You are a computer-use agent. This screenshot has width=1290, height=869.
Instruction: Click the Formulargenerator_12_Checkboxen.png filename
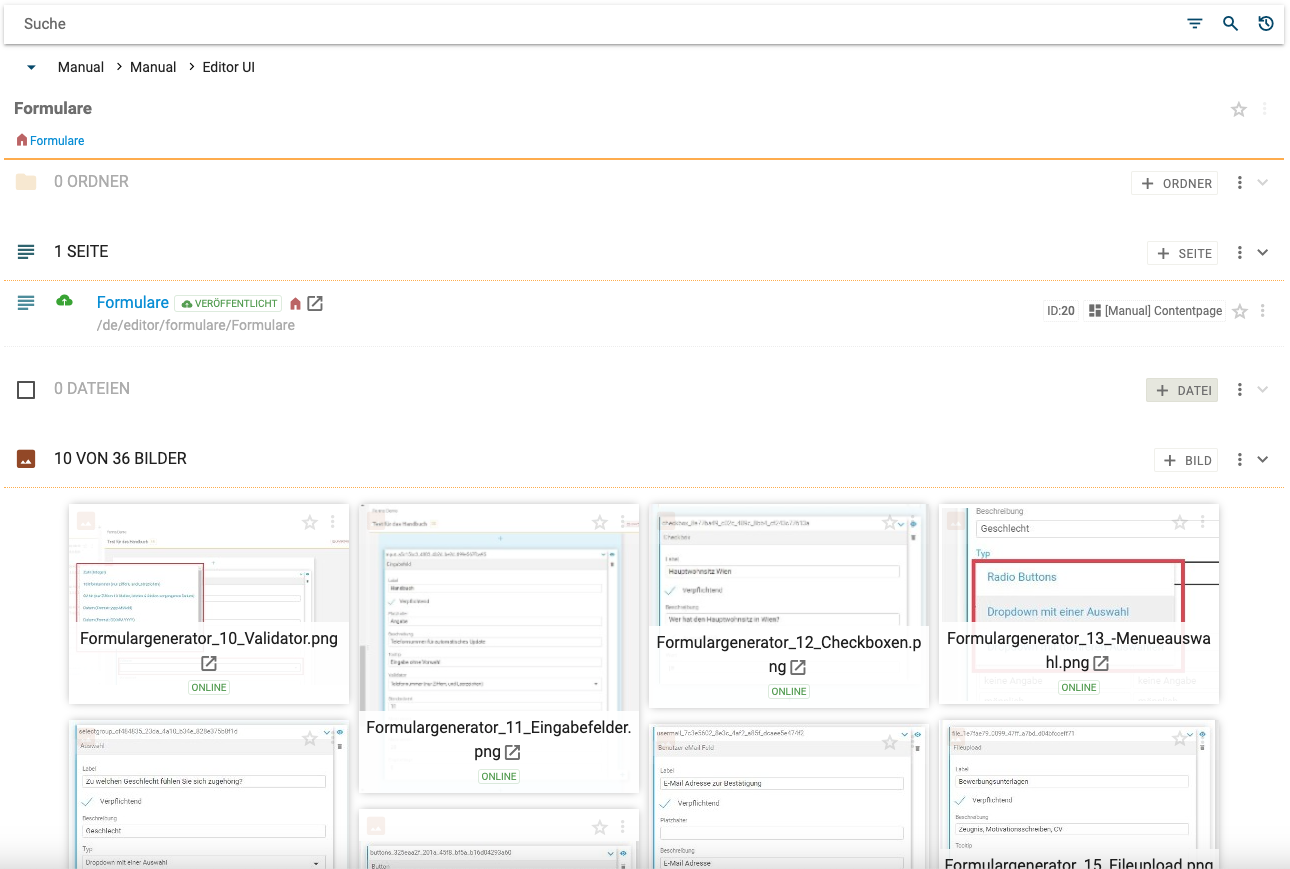(x=788, y=654)
